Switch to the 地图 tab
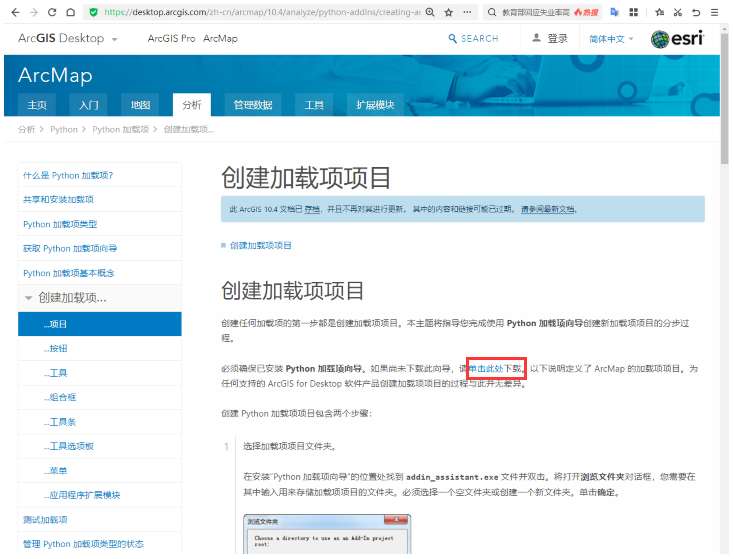The image size is (734, 559). [140, 104]
